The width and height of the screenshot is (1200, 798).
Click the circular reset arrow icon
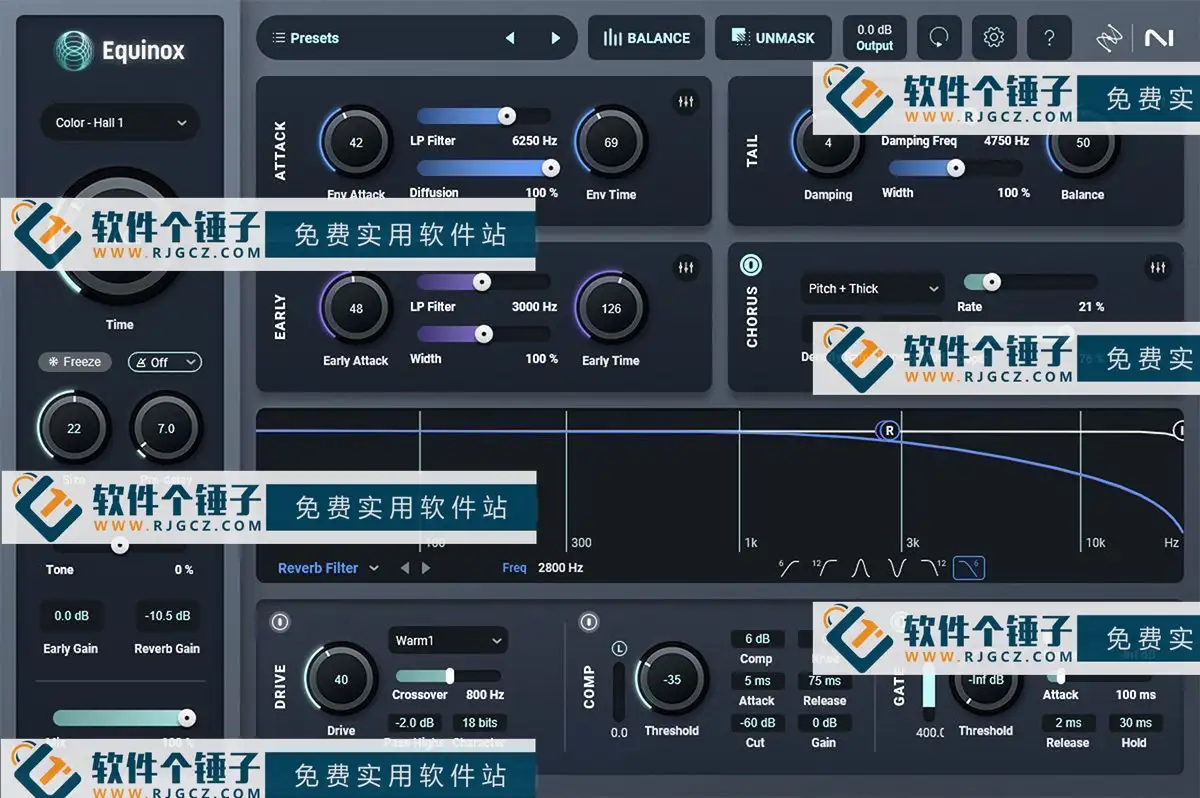[938, 38]
